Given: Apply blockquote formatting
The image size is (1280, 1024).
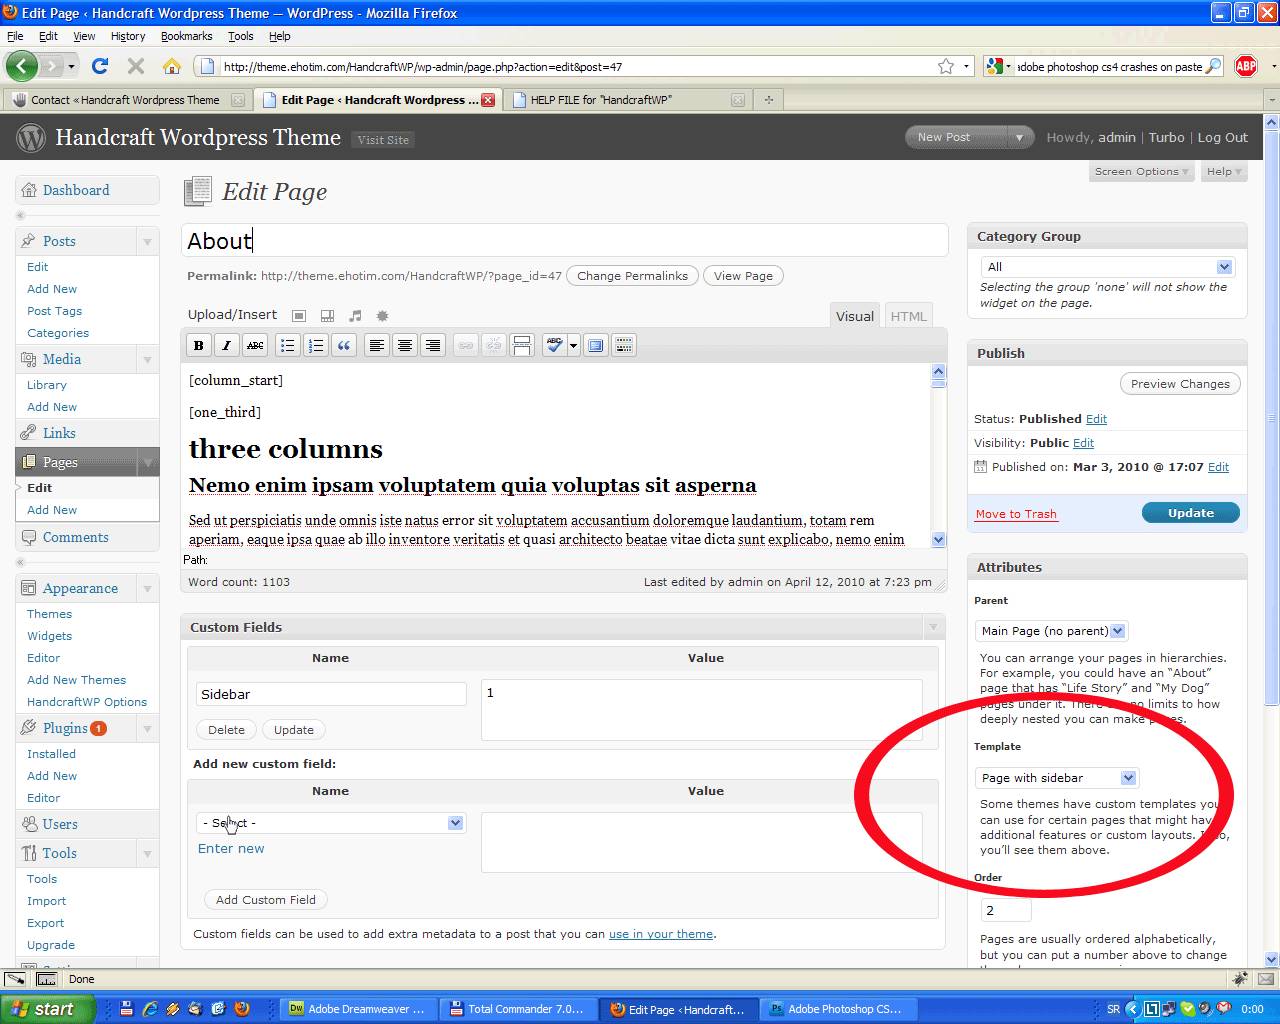Looking at the screenshot, I should [343, 345].
